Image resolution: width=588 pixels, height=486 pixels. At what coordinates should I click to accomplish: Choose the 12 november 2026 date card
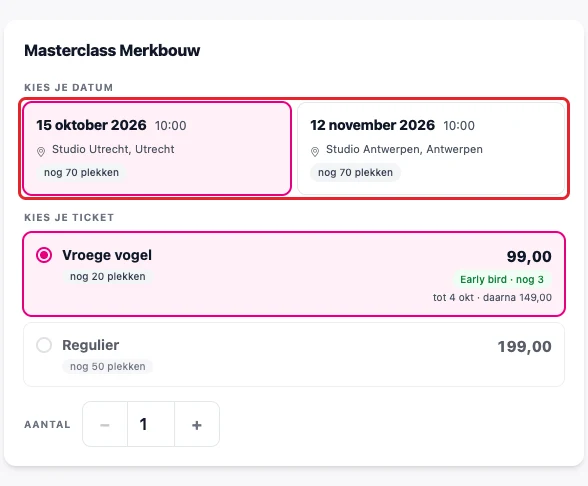click(431, 148)
